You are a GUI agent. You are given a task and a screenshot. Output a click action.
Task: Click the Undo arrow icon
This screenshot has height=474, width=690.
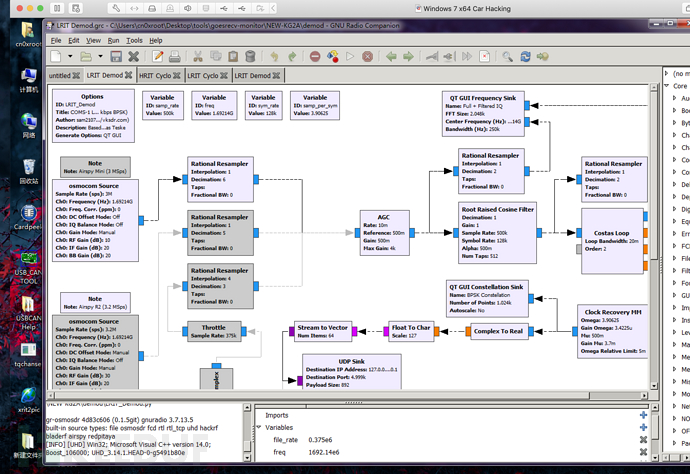pos(272,57)
